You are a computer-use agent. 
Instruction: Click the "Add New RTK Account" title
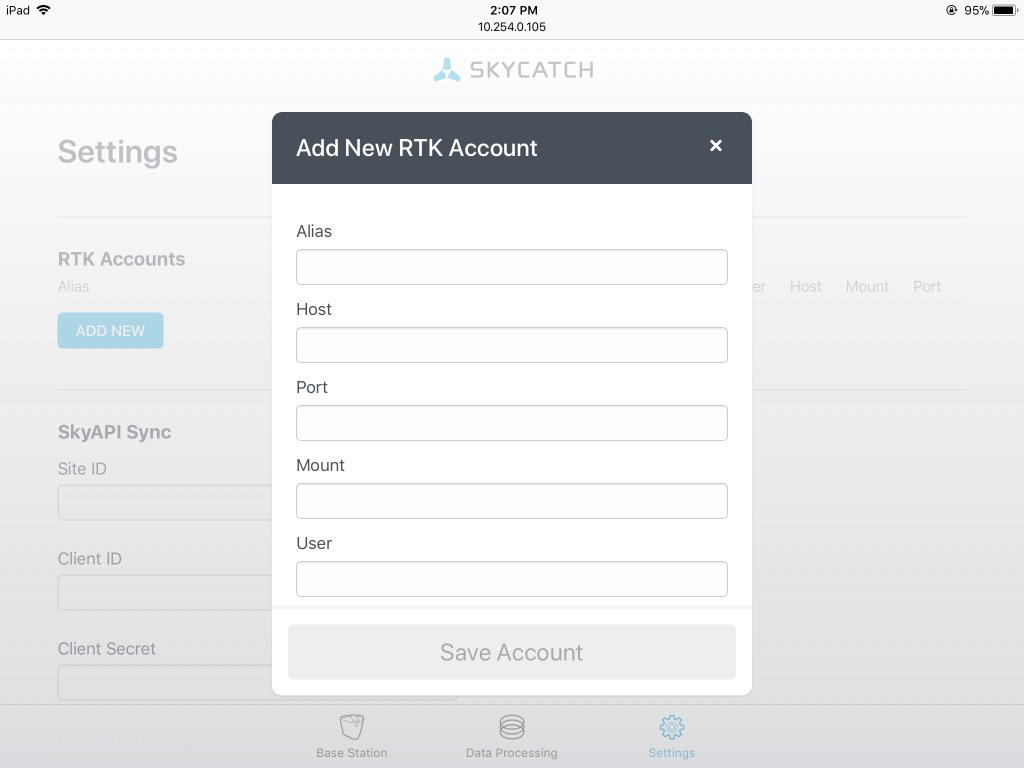point(417,148)
